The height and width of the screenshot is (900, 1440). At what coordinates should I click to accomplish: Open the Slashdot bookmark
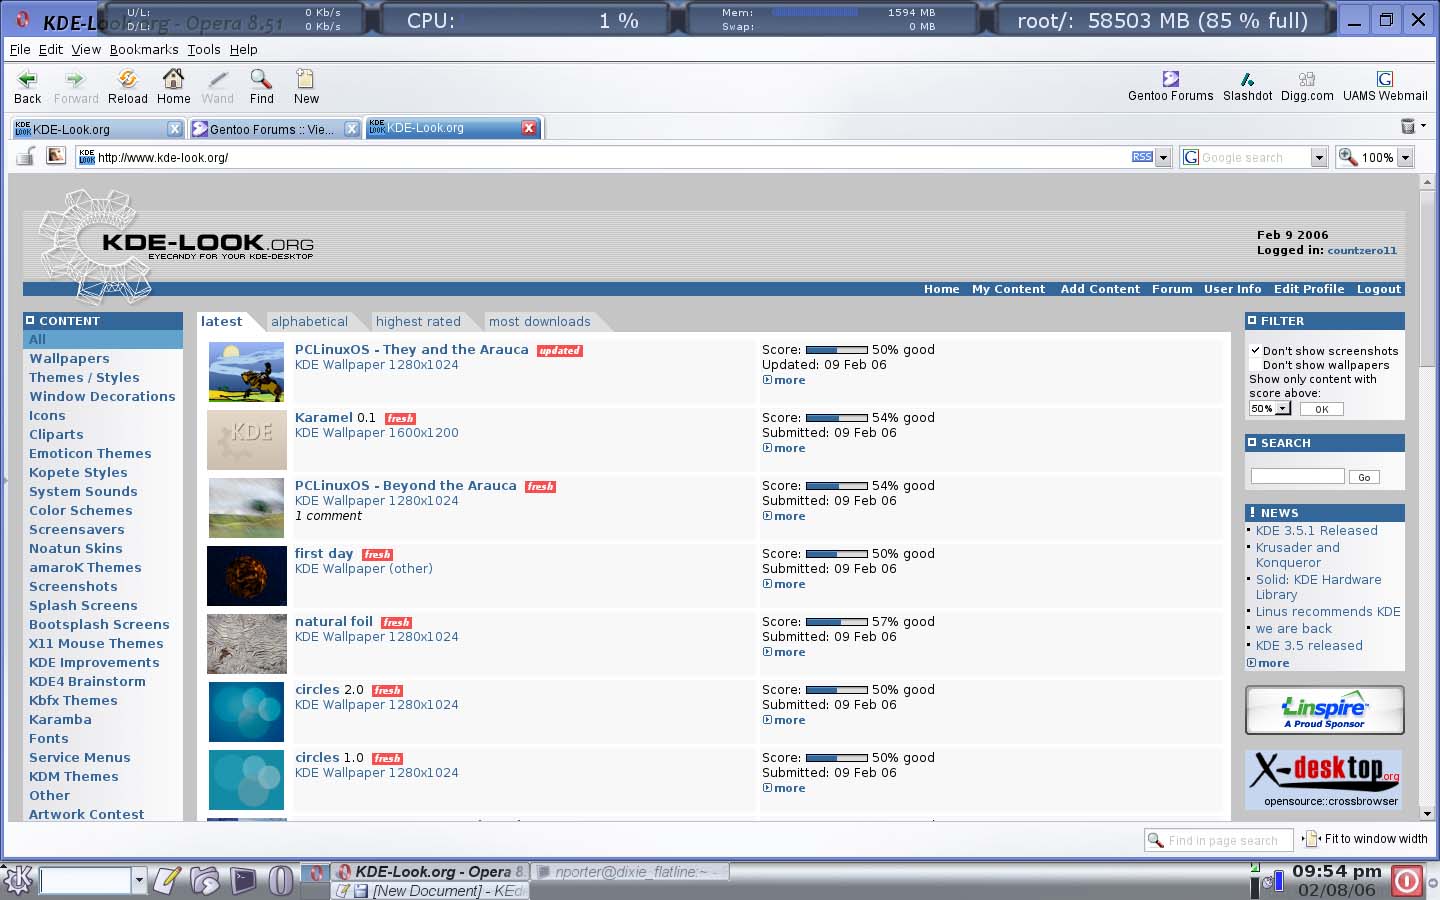1247,87
